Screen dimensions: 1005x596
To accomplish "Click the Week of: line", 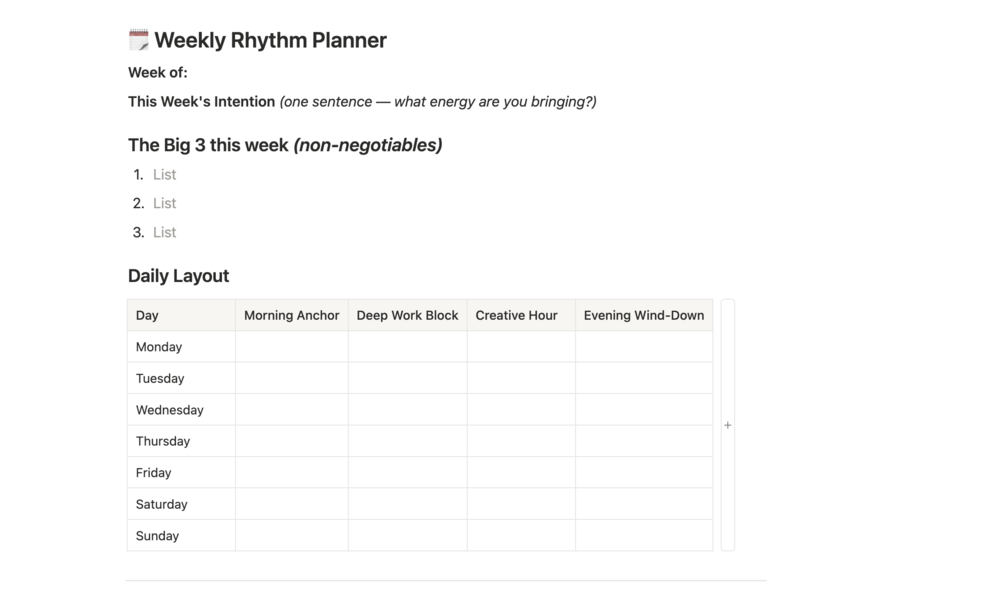I will click(x=158, y=72).
